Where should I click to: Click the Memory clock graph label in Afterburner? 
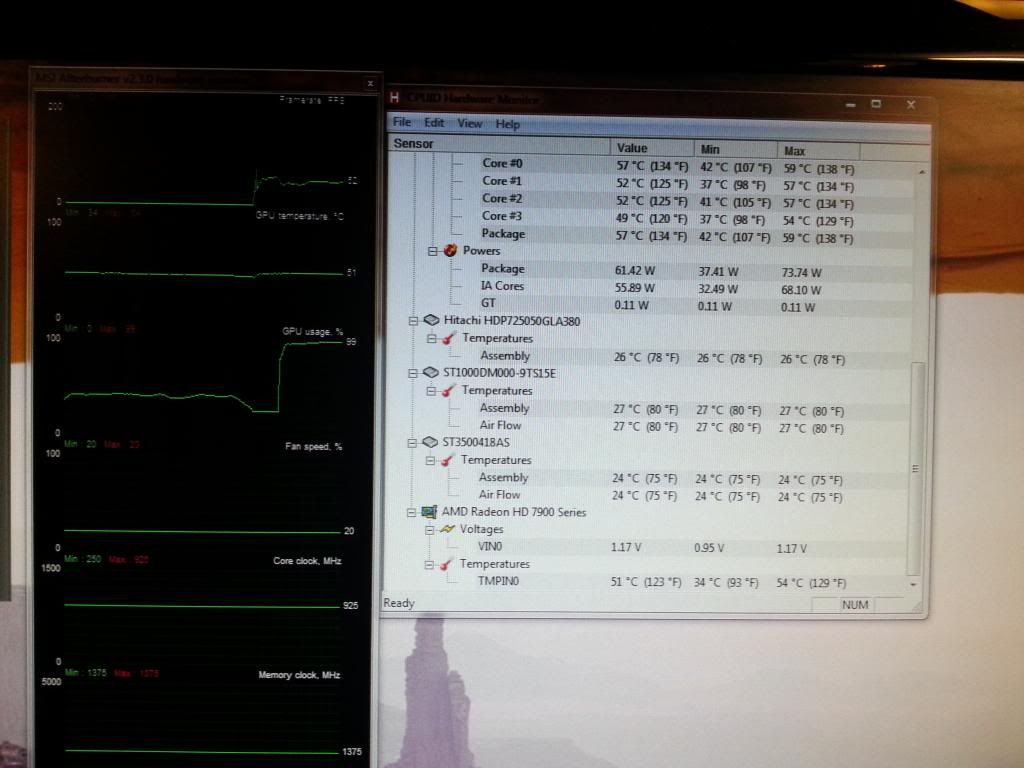(299, 675)
